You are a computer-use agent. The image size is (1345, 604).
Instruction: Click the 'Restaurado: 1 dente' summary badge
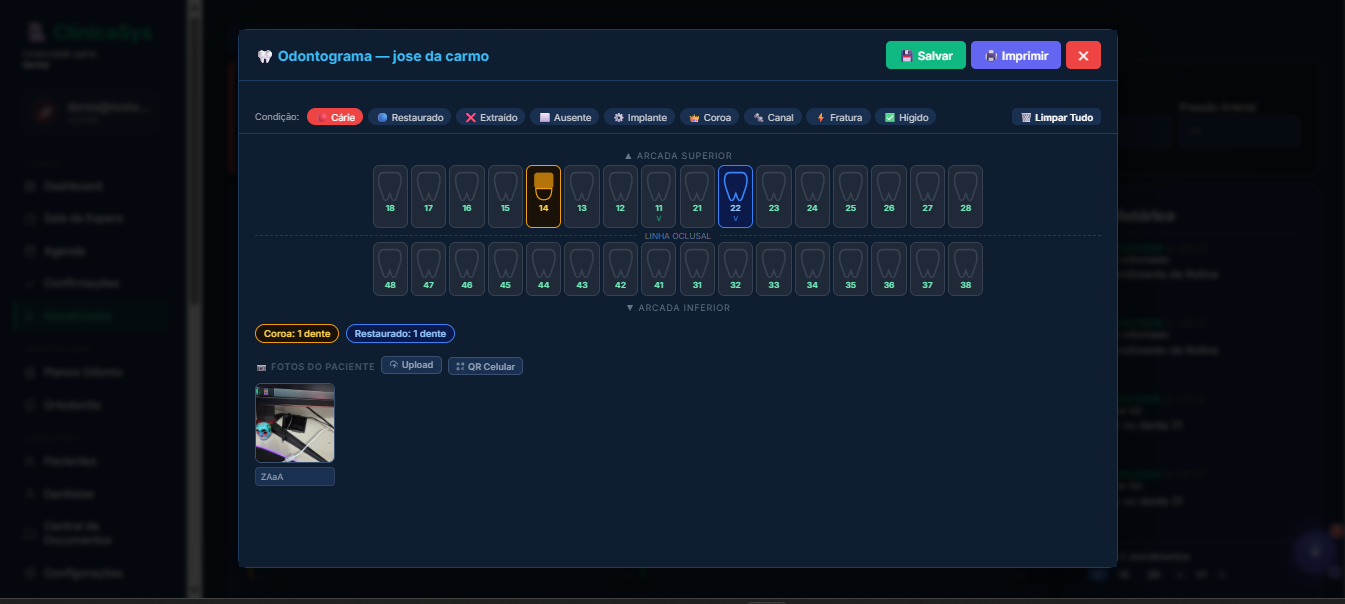(x=401, y=333)
